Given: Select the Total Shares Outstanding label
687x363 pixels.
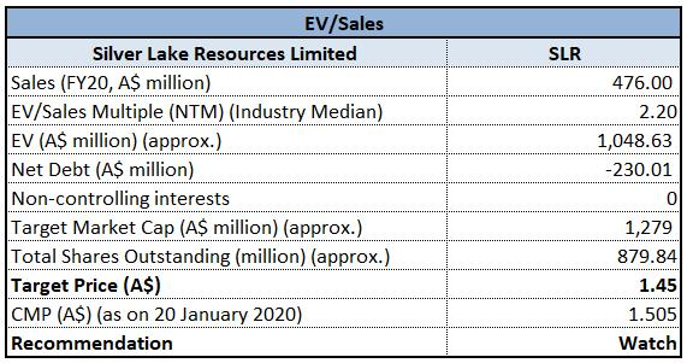Looking at the screenshot, I should pos(200,257).
